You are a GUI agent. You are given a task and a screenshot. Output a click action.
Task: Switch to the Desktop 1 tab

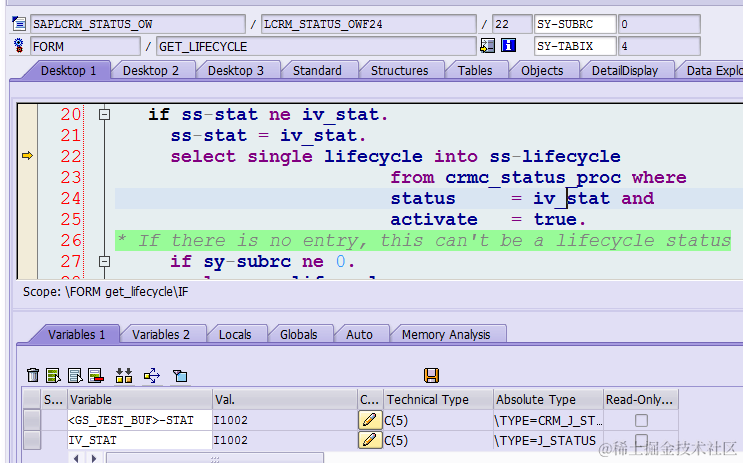68,71
